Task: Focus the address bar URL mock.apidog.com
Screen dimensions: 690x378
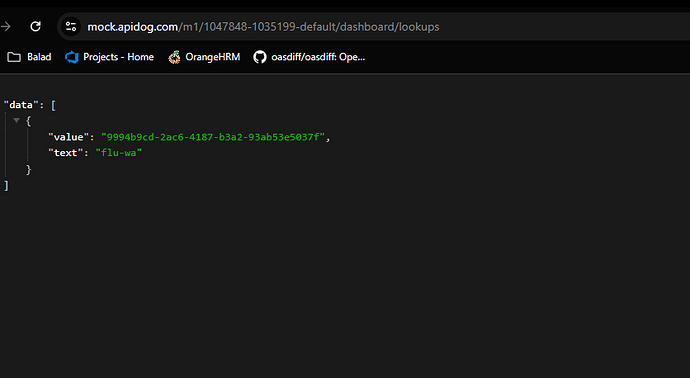Action: point(263,27)
